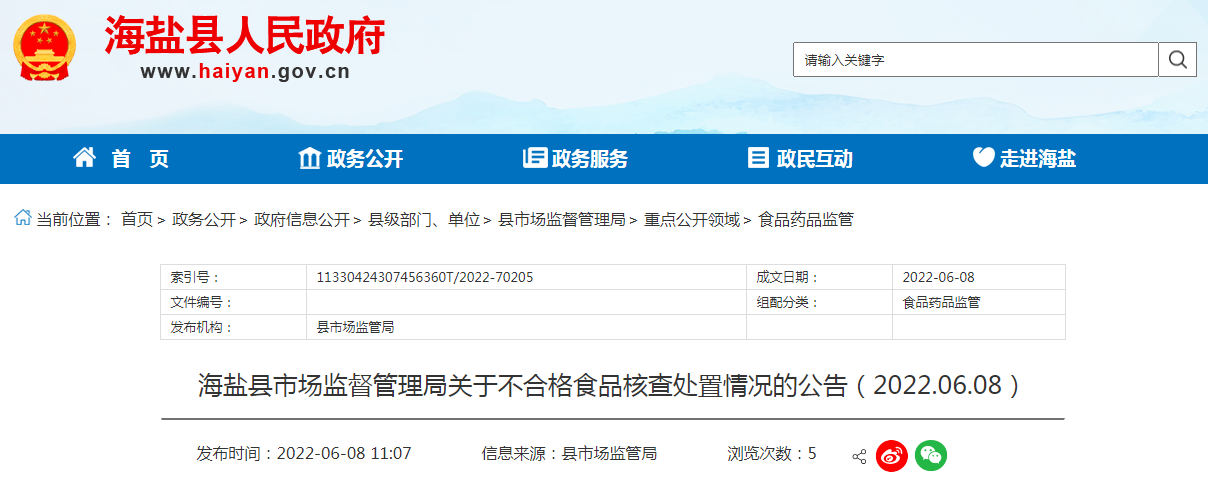
Task: Click the 首页 breadcrumb link
Action: (x=137, y=220)
